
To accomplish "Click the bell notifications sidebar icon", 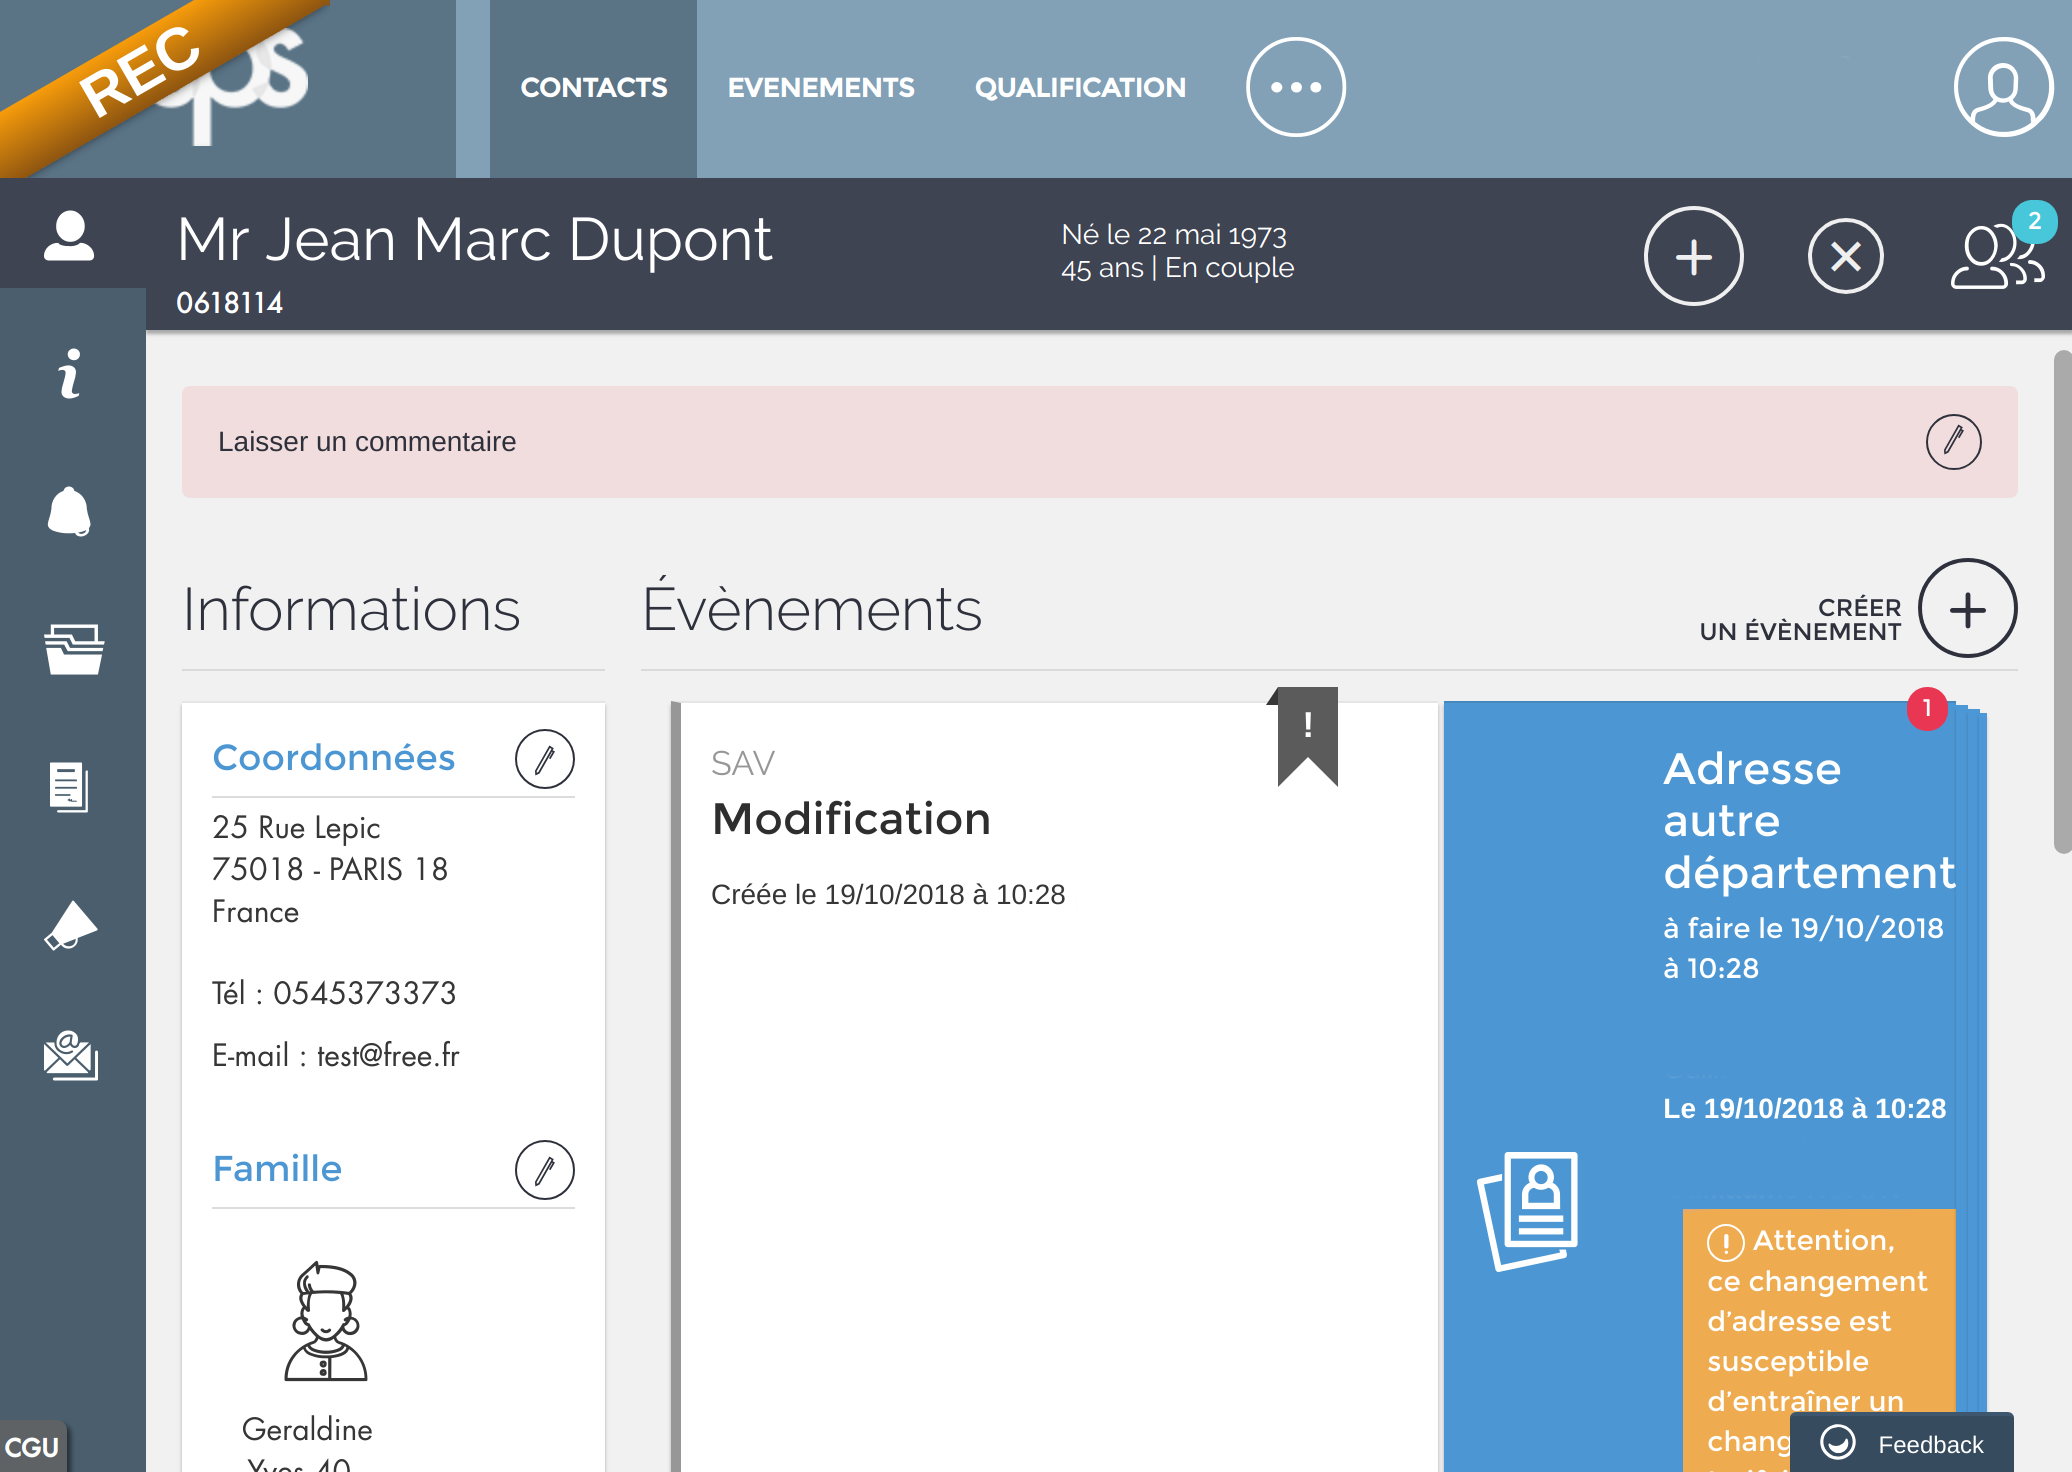I will (69, 512).
